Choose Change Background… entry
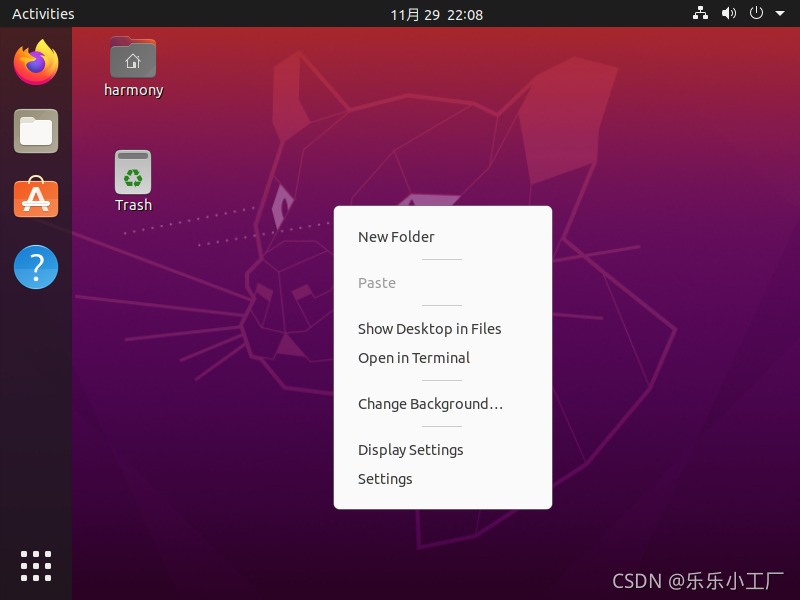 pyautogui.click(x=443, y=404)
